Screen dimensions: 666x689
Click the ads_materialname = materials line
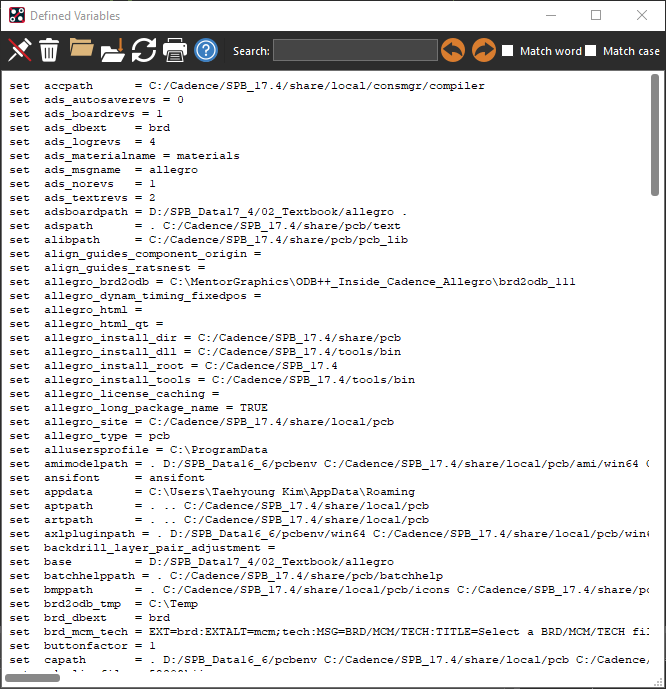[x=124, y=156]
